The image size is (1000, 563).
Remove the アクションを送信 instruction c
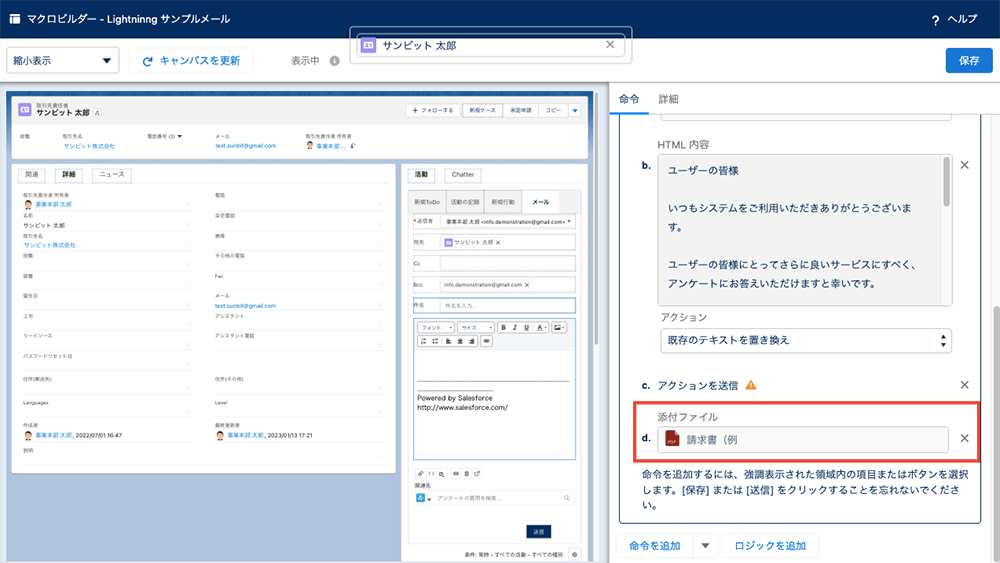click(x=964, y=385)
